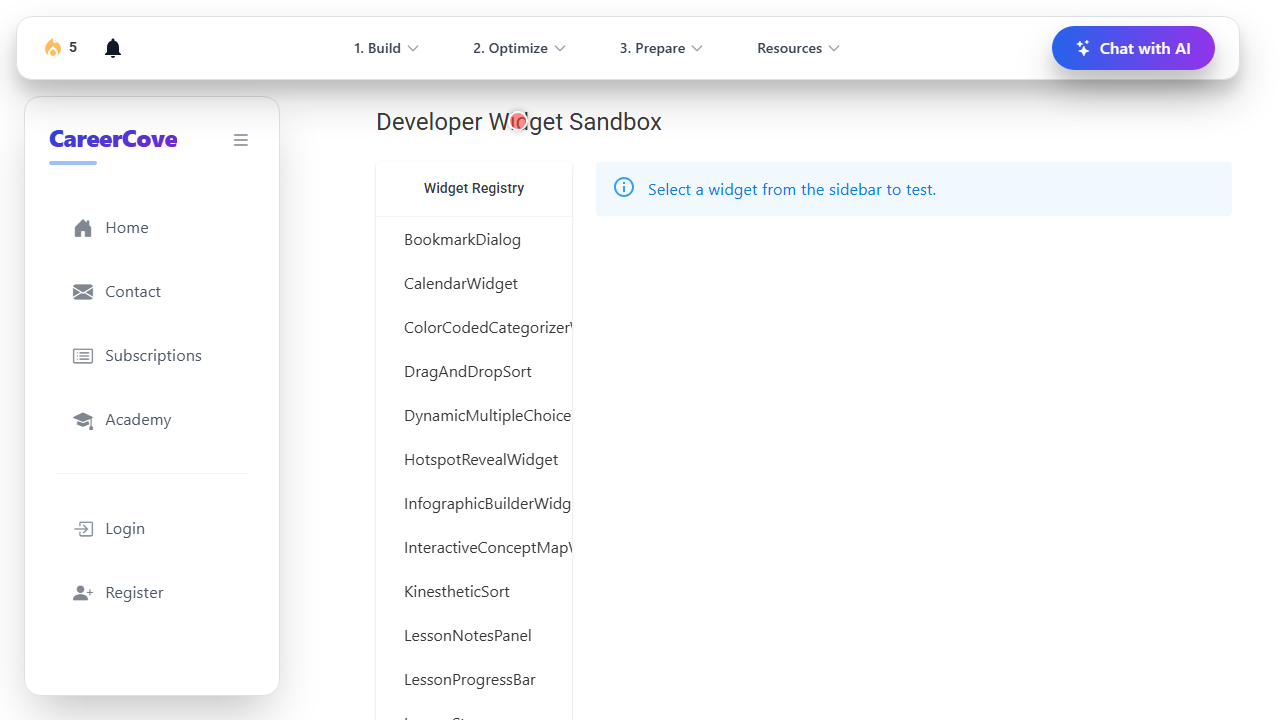The width and height of the screenshot is (1280, 720).
Task: Expand the 2. Optimize dropdown menu
Action: point(519,48)
